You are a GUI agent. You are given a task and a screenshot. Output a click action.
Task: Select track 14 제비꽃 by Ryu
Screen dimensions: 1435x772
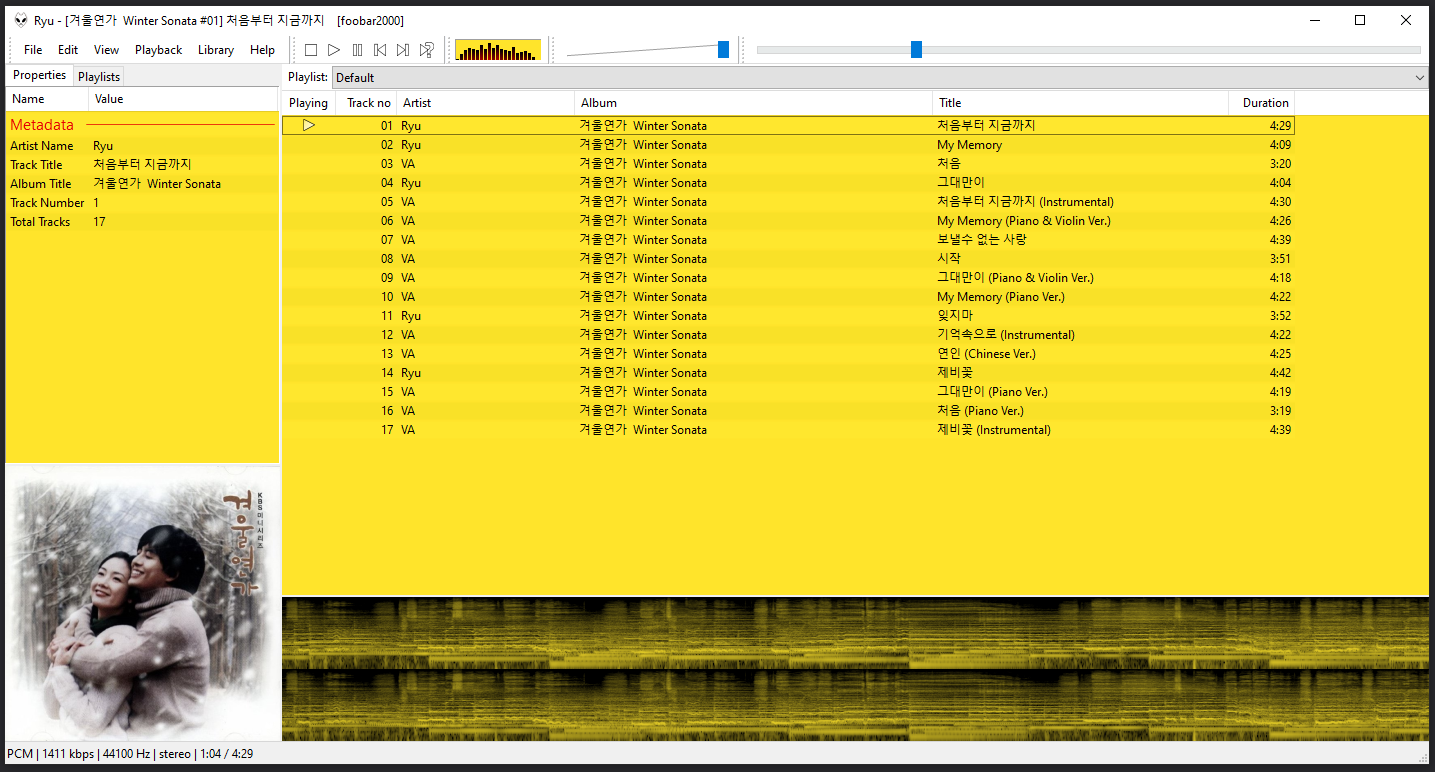click(788, 373)
